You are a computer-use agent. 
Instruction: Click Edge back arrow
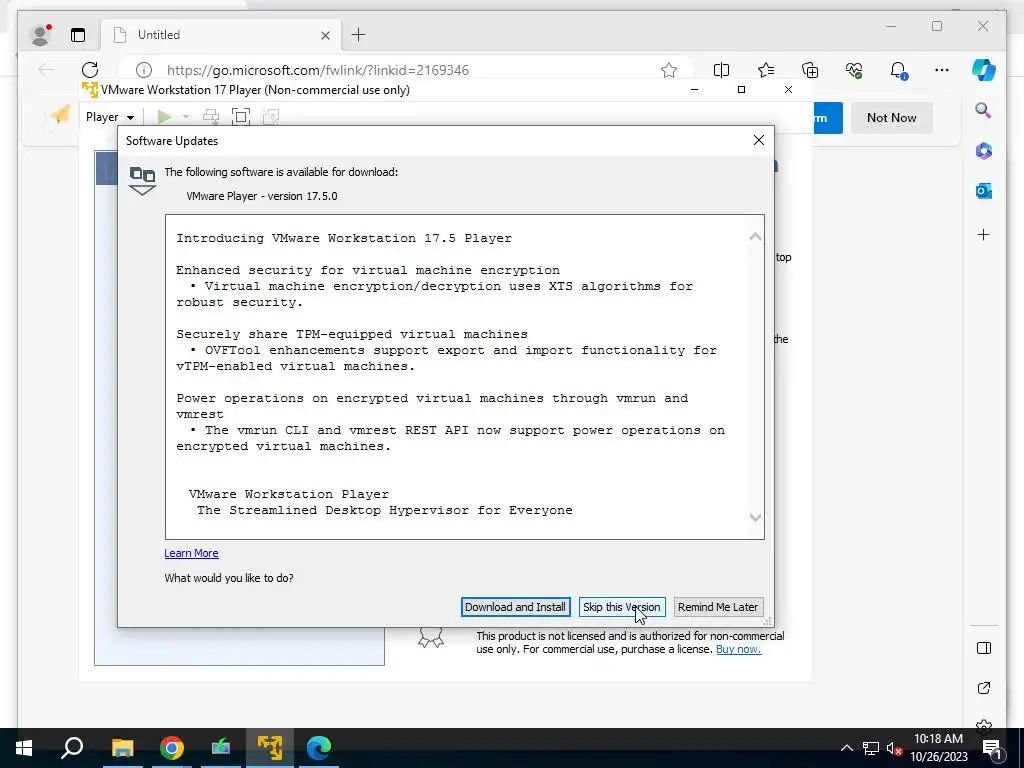(x=46, y=70)
